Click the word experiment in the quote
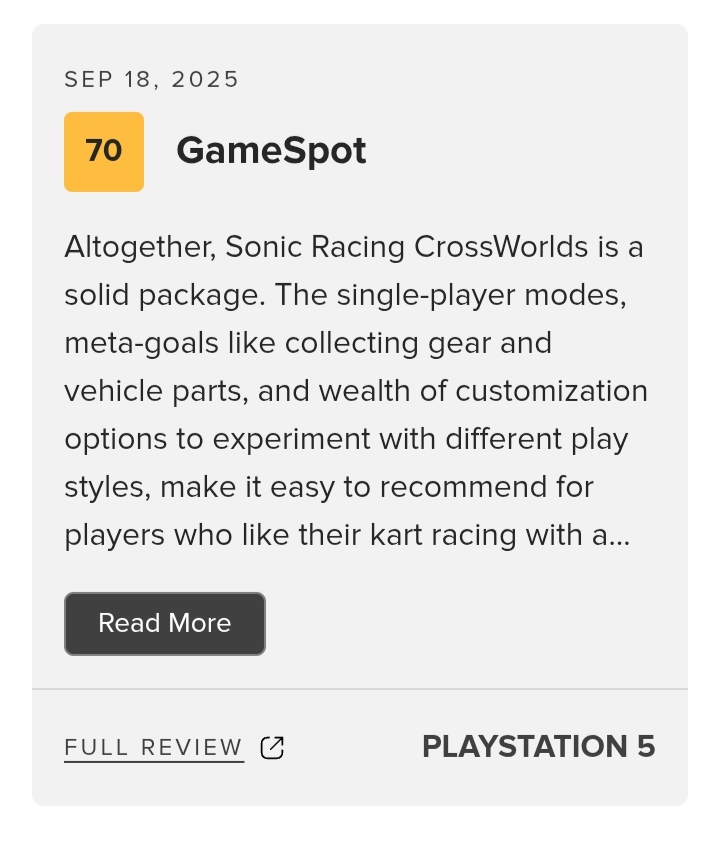720x848 pixels. pos(292,440)
